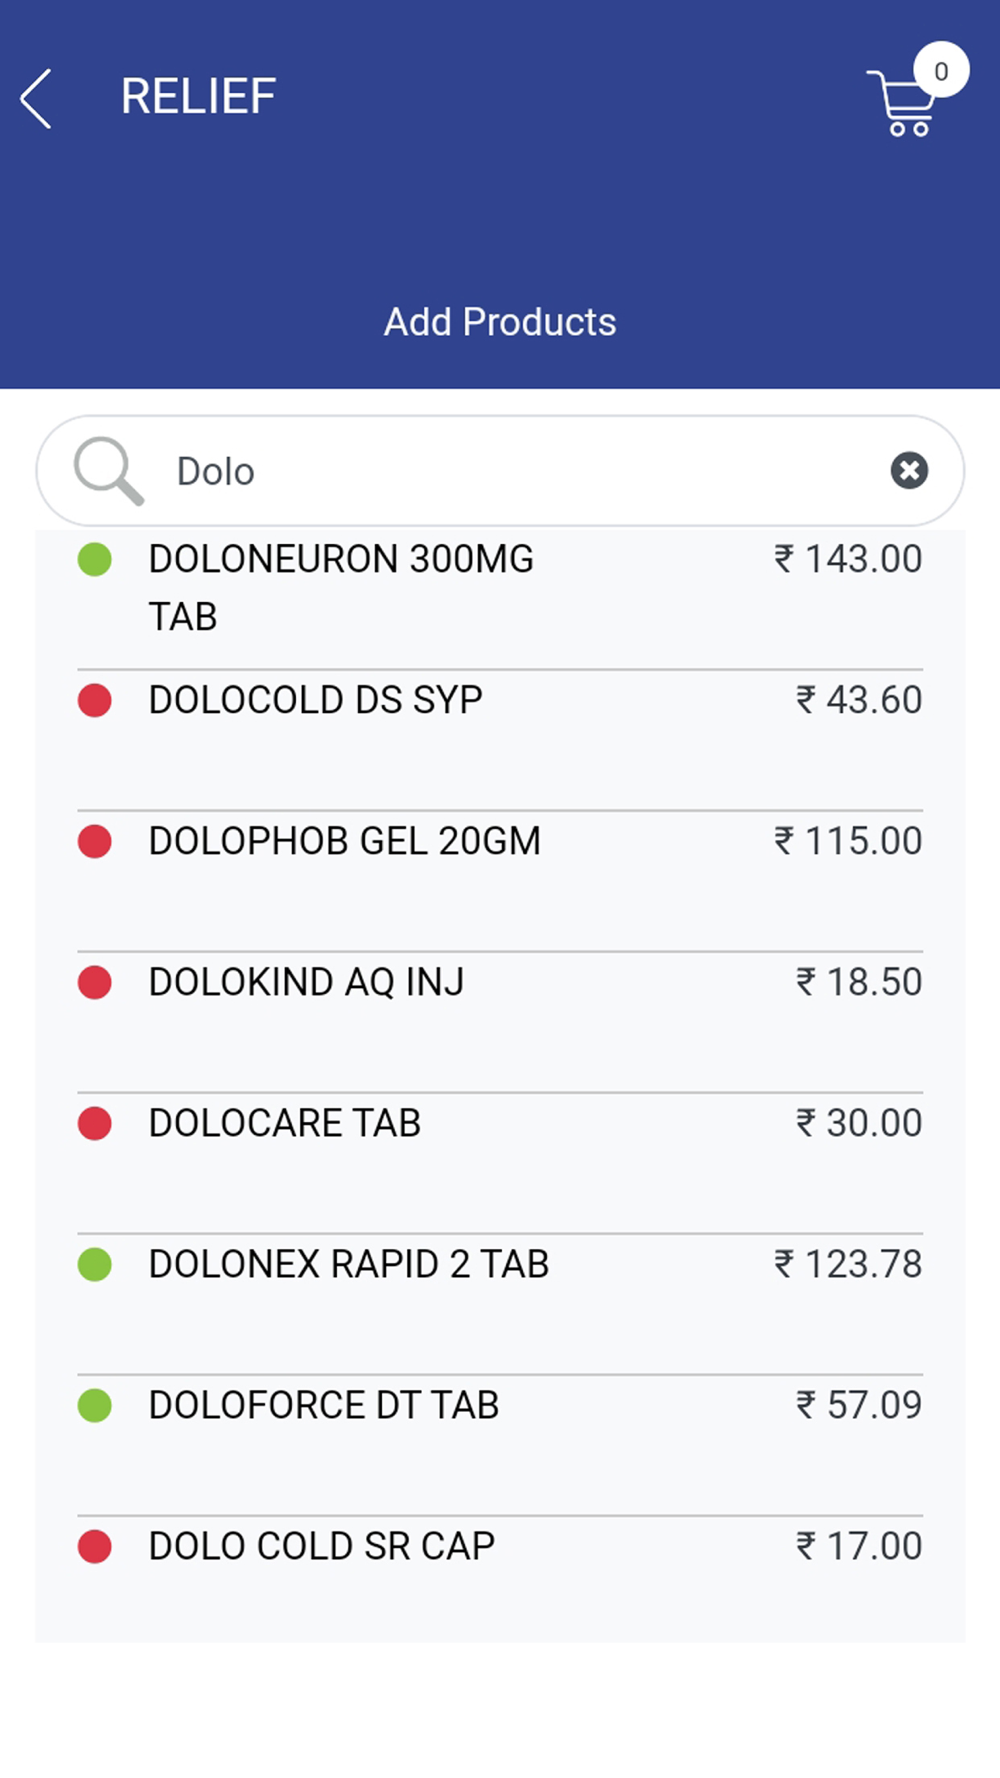Tap red status dot beside DOLOCOLD DS SYP
This screenshot has height=1778, width=1000.
(95, 700)
